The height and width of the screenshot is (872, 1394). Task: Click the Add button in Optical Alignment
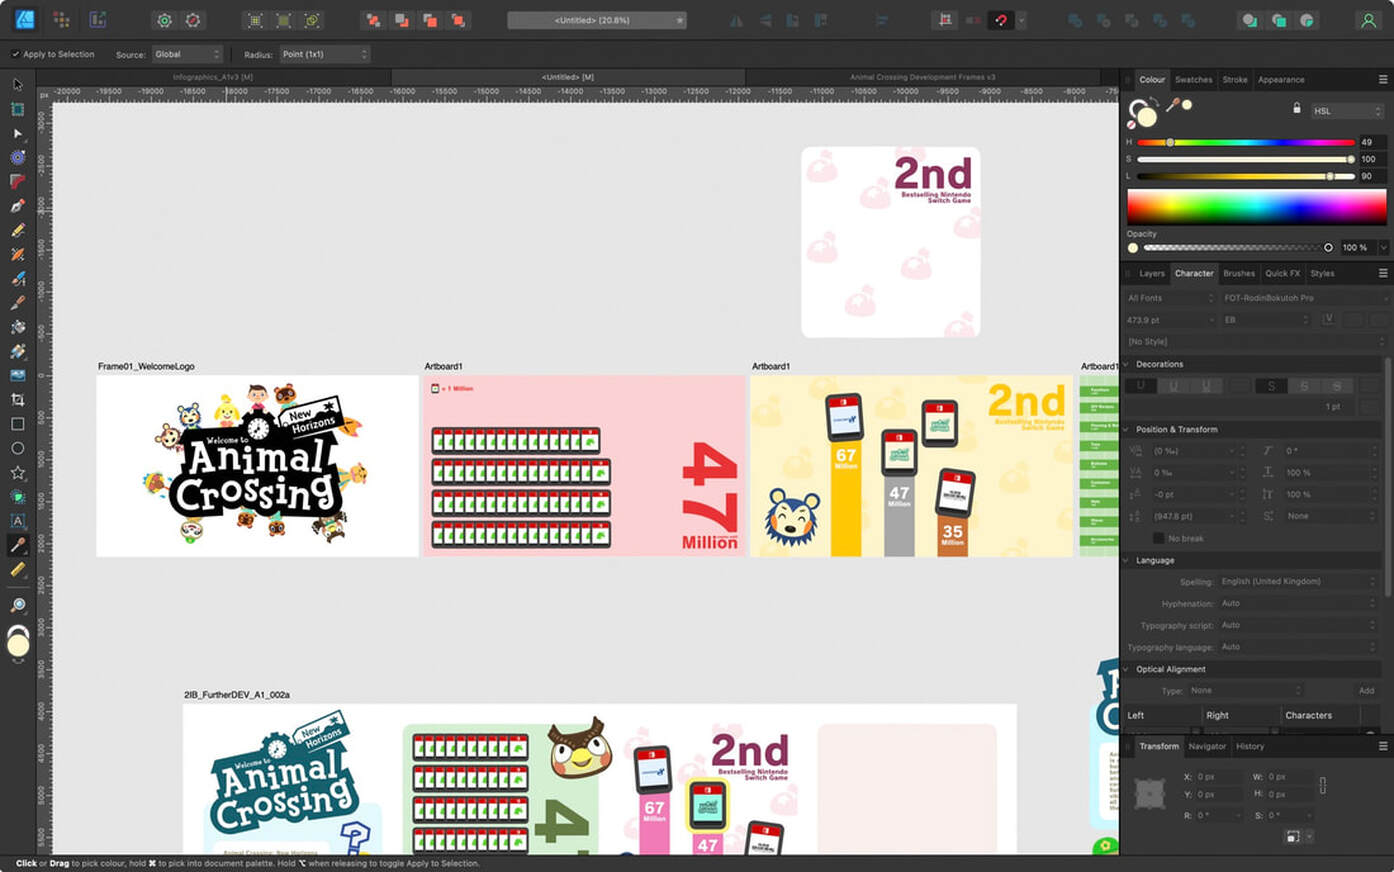pos(1366,690)
